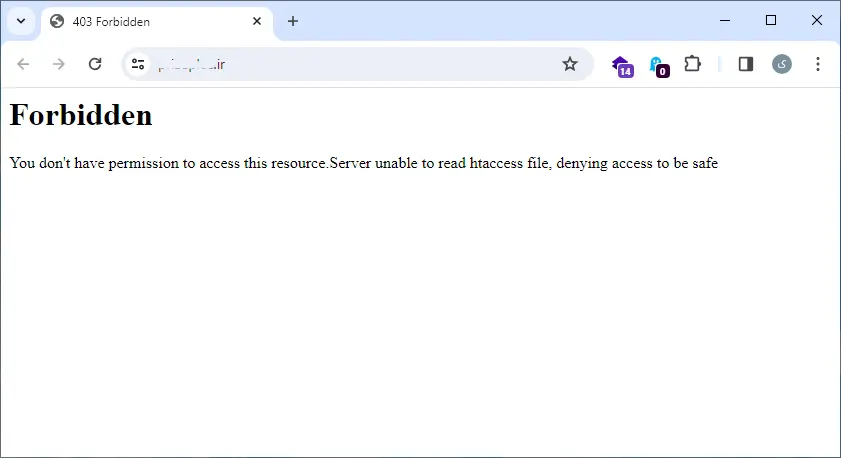Open the purple extension showing badge 14
The height and width of the screenshot is (458, 841).
621,65
